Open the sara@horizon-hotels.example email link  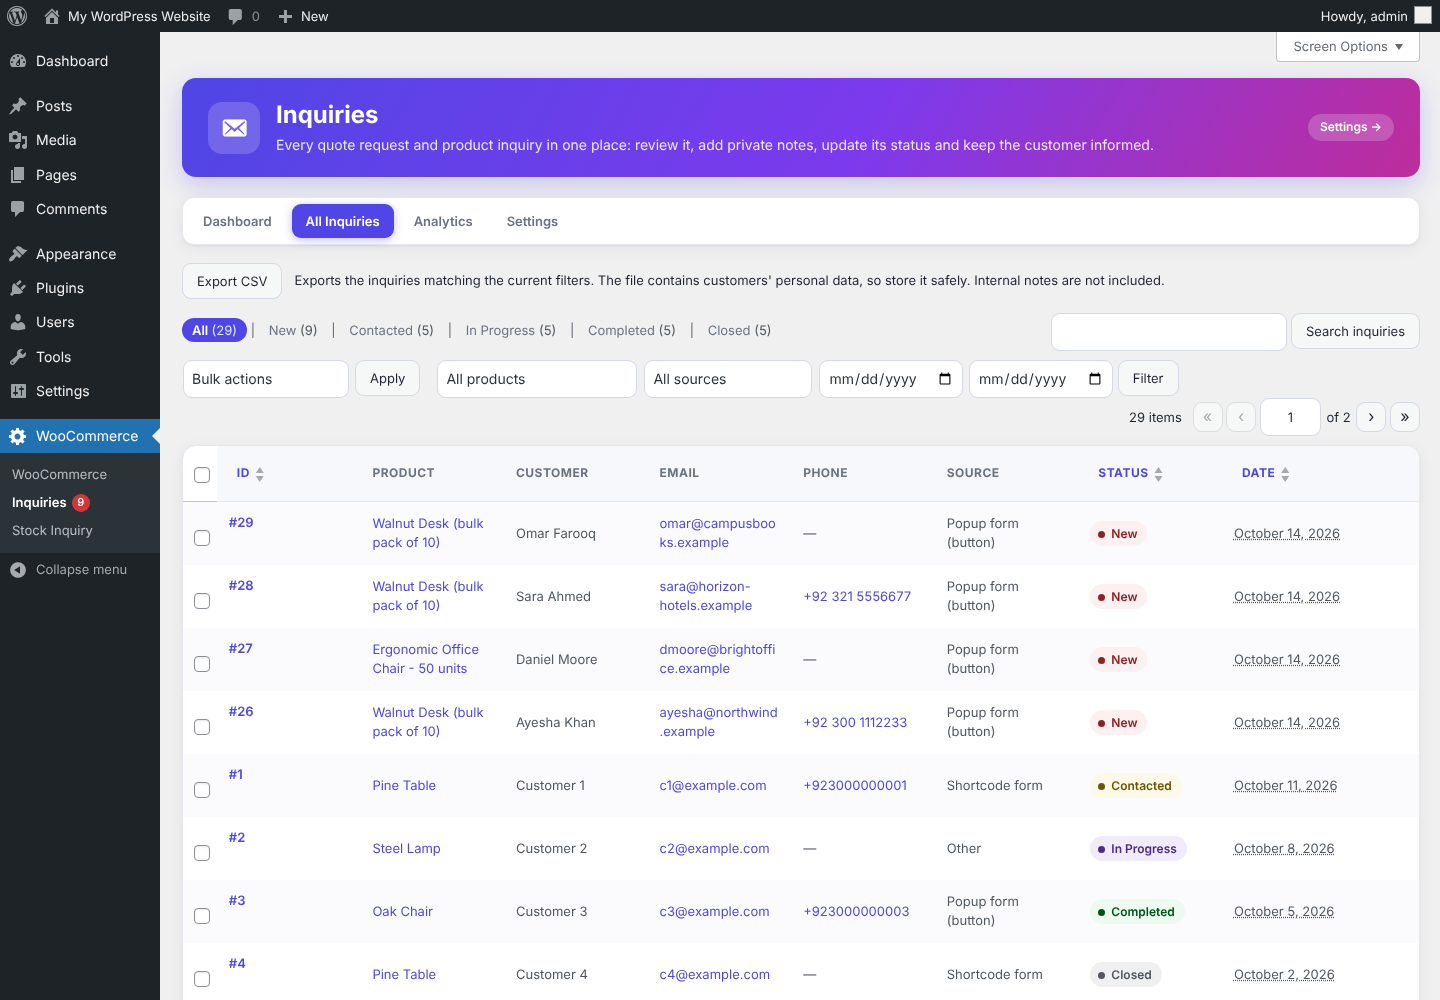(705, 596)
